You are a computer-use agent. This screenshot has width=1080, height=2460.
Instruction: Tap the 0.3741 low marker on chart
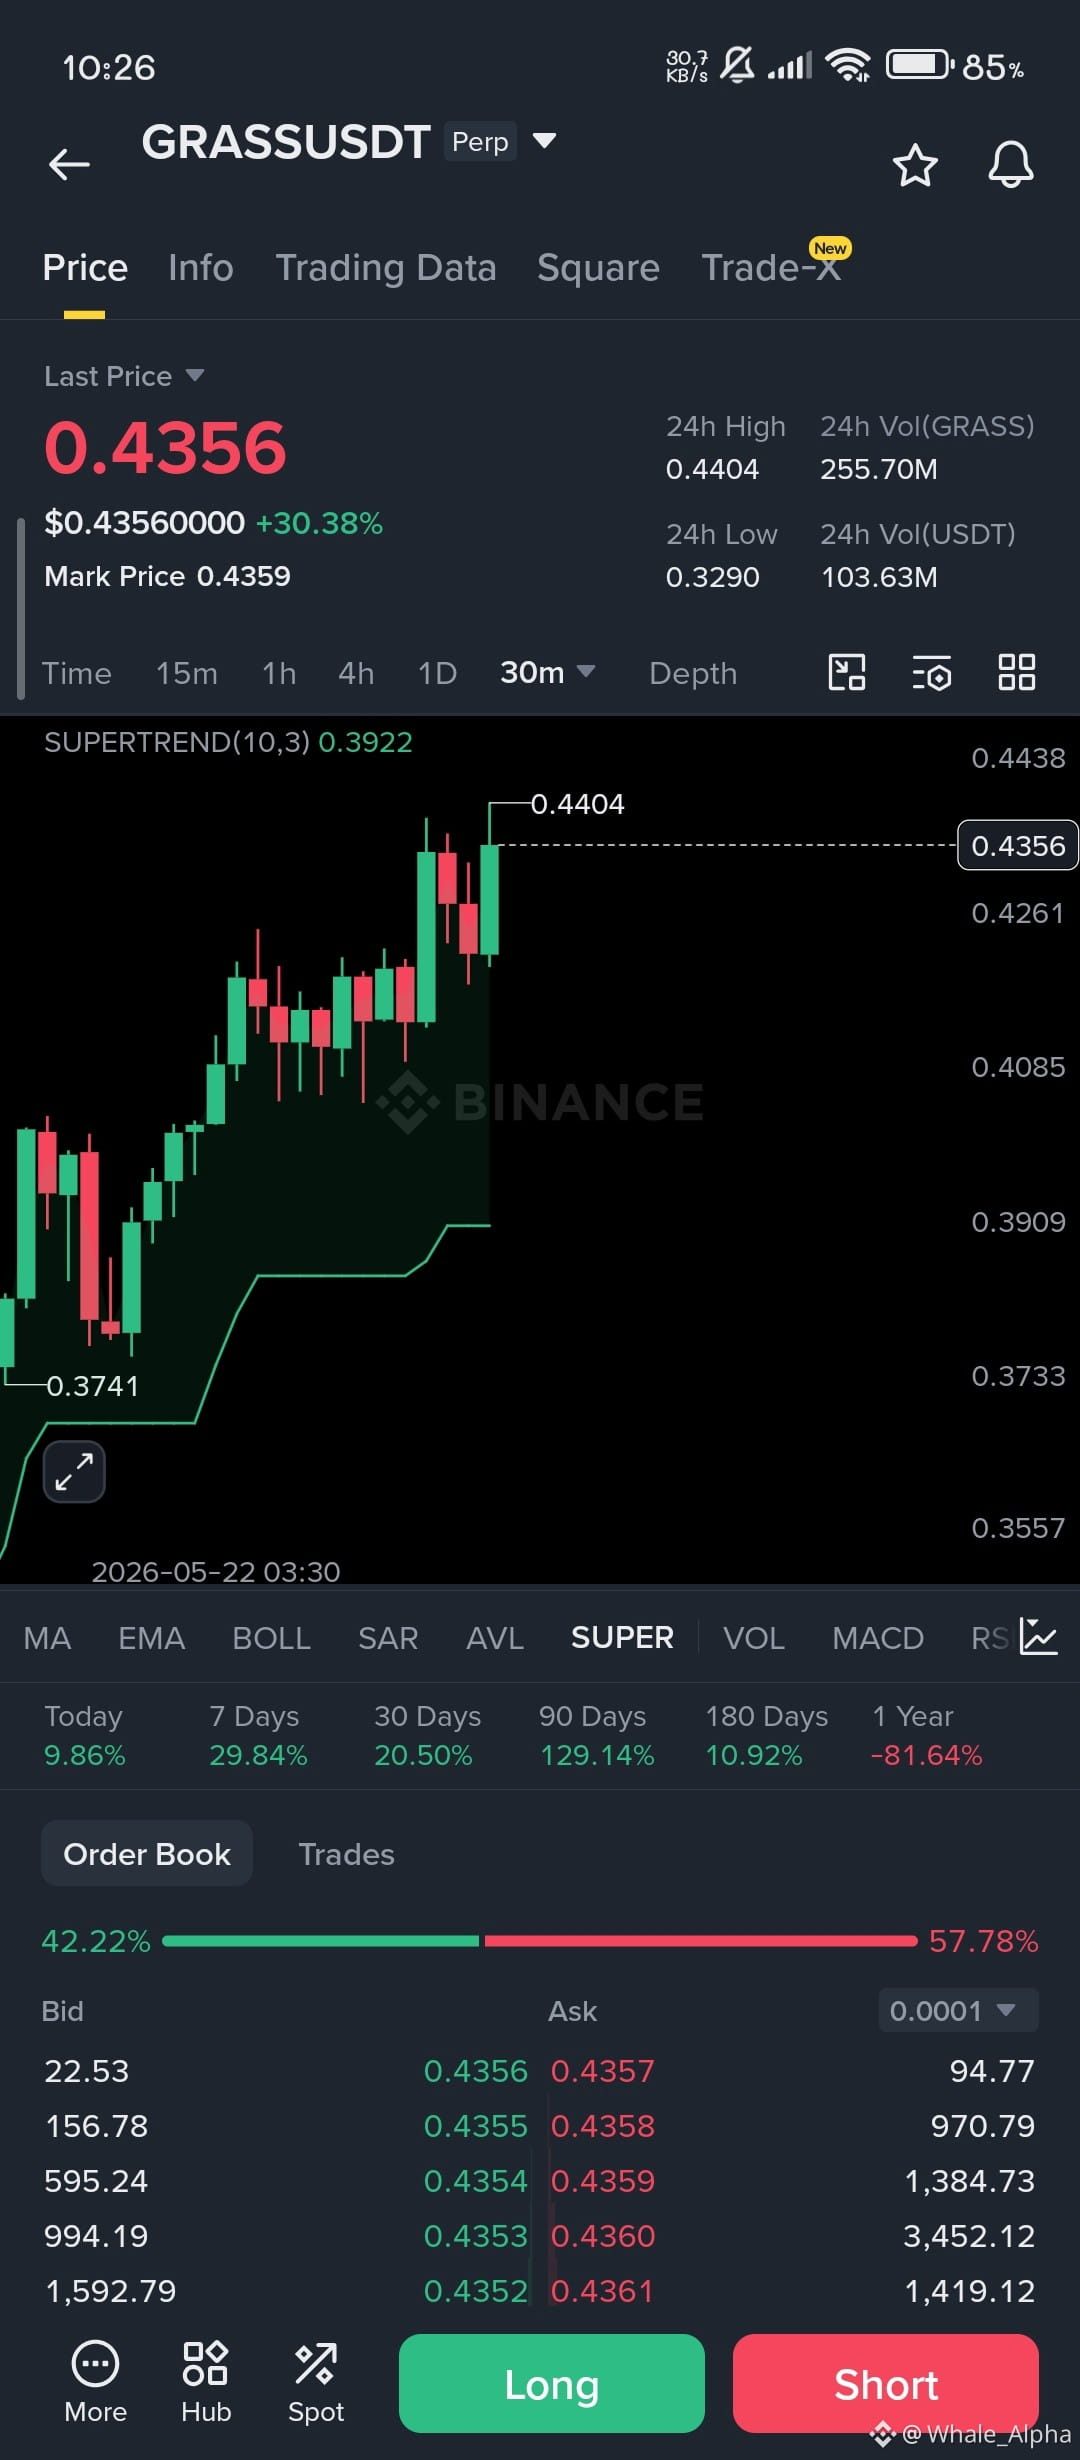pos(93,1386)
